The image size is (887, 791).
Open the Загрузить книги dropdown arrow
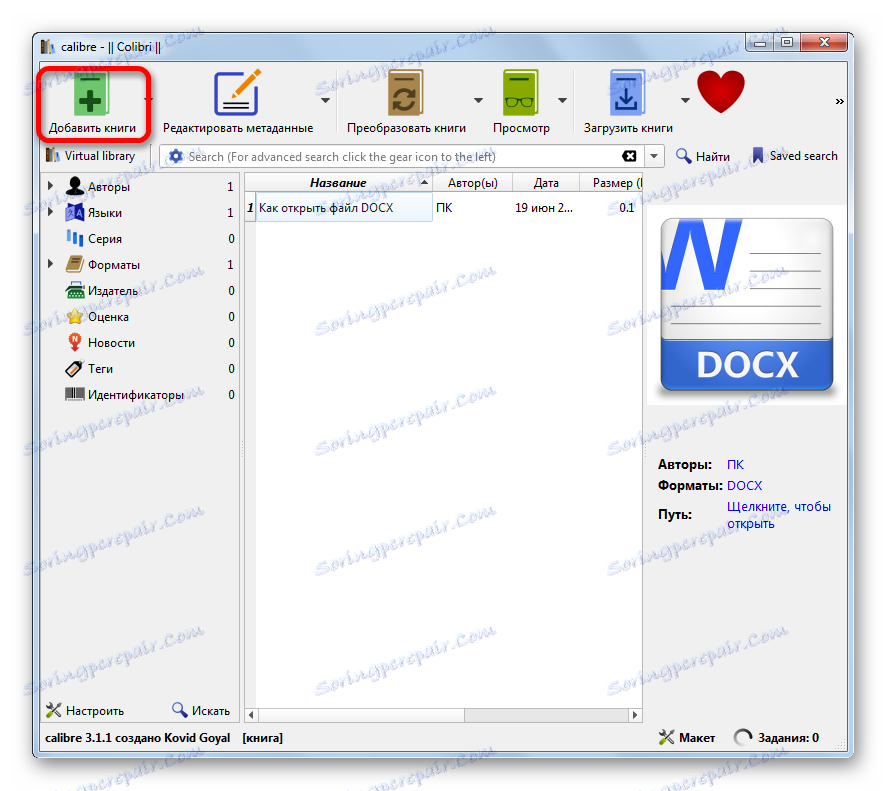pos(685,101)
